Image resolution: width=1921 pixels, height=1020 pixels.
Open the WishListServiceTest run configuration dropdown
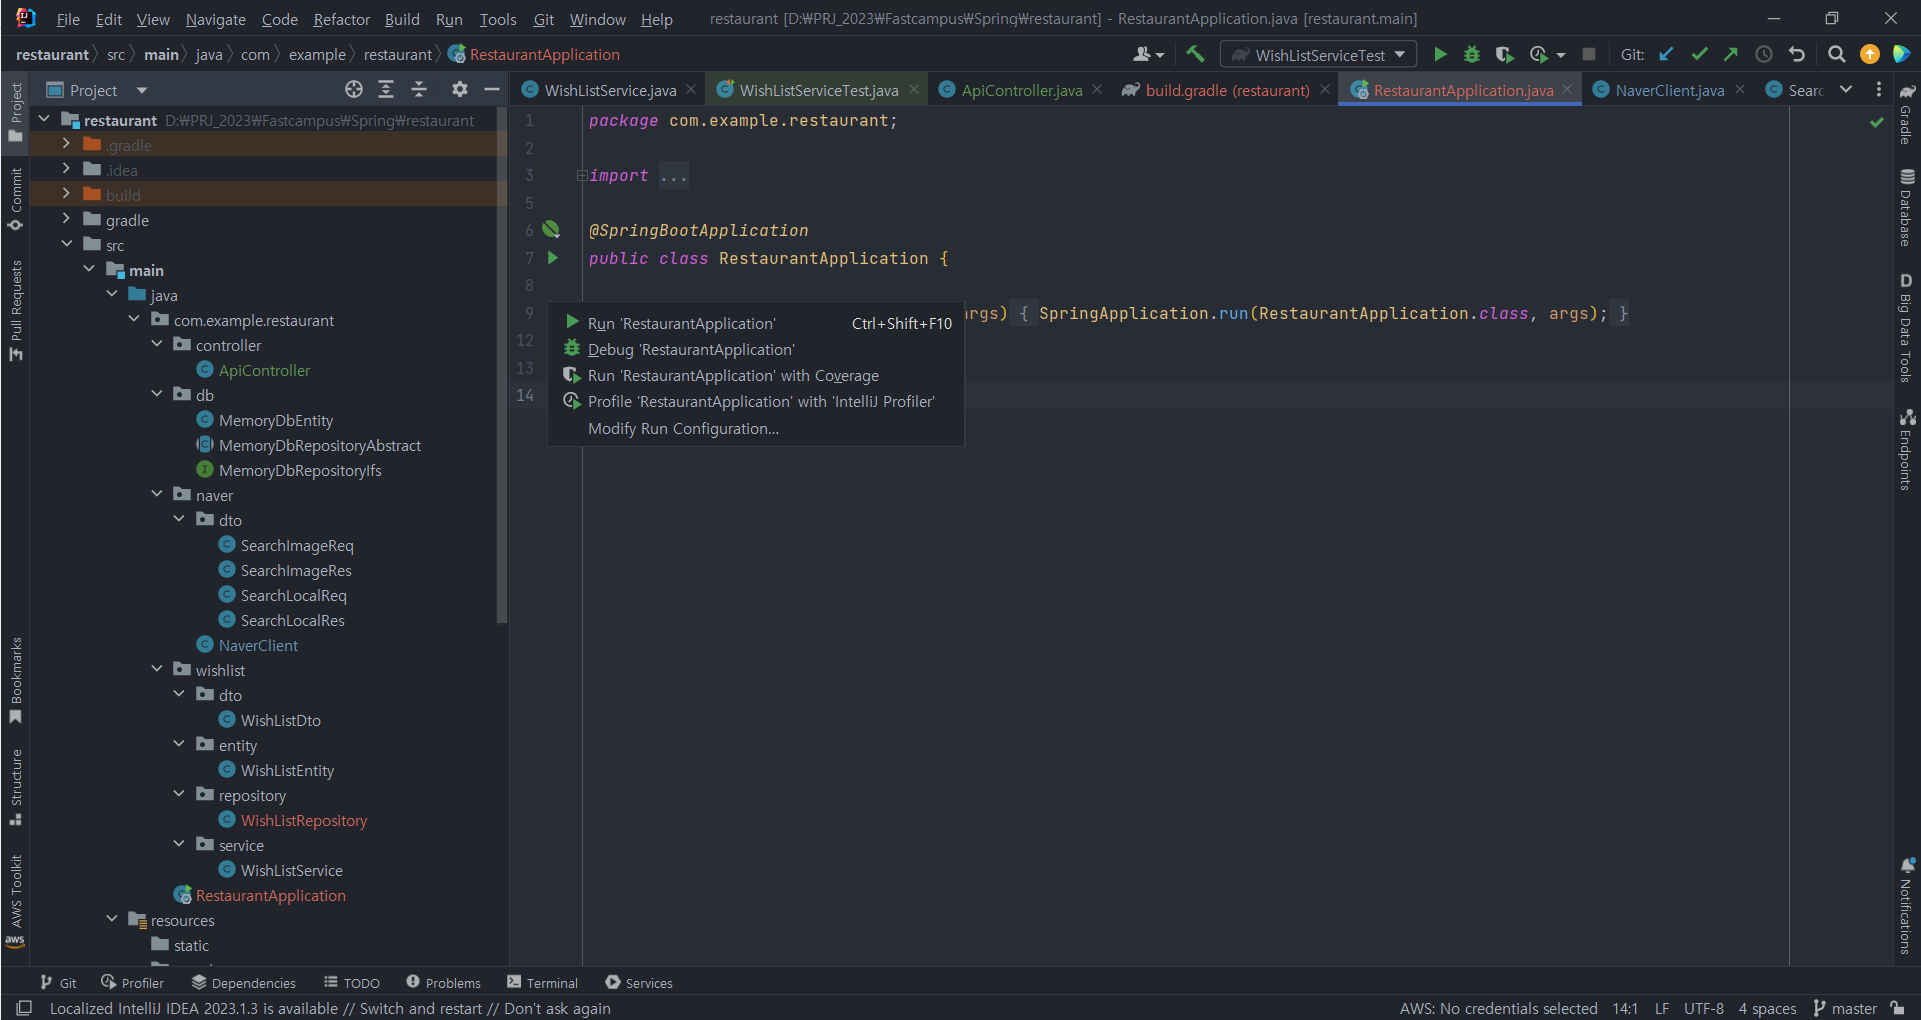coord(1320,55)
